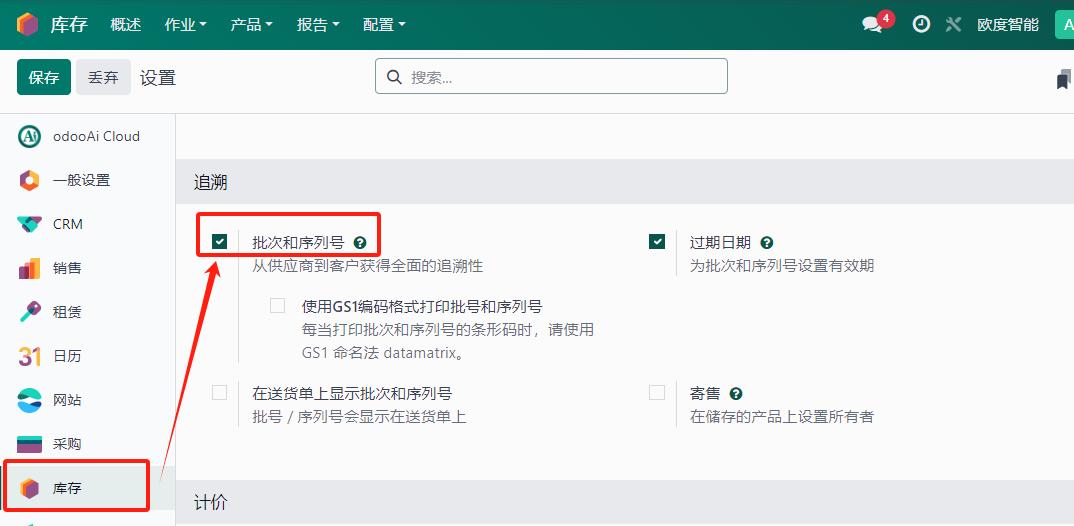Viewport: 1074px width, 526px height.
Task: Click the 日历 31 icon
Action: [29, 355]
